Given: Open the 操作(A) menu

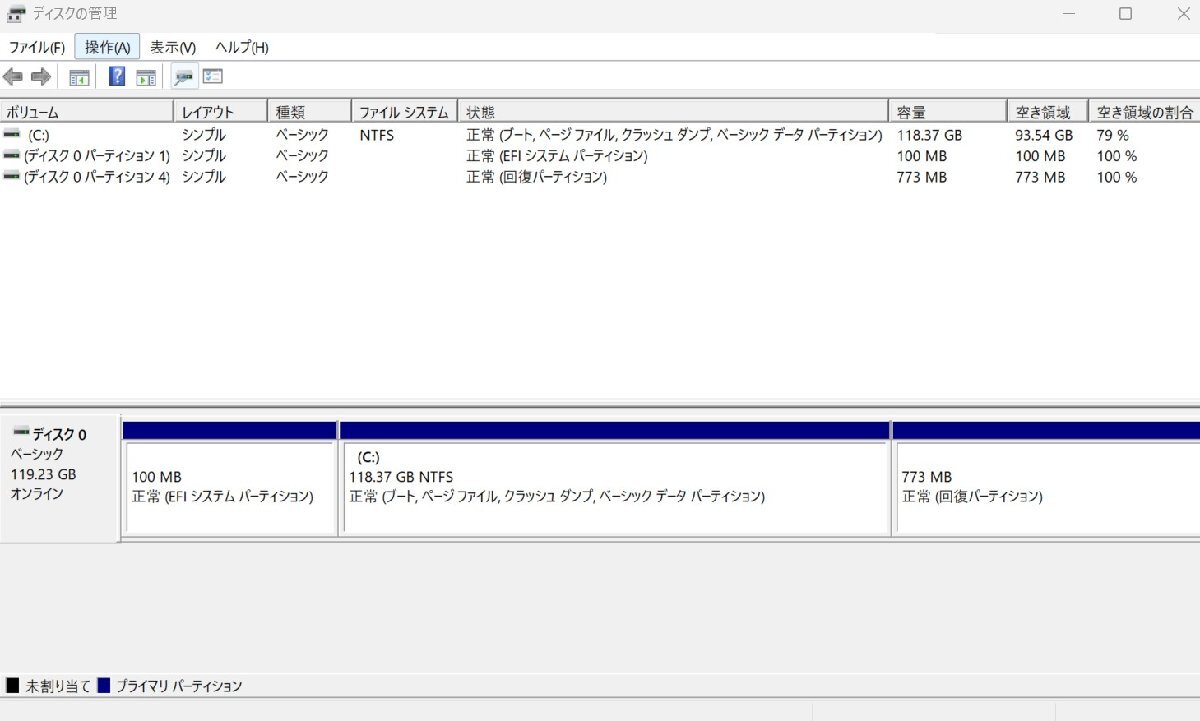Looking at the screenshot, I should pyautogui.click(x=106, y=47).
